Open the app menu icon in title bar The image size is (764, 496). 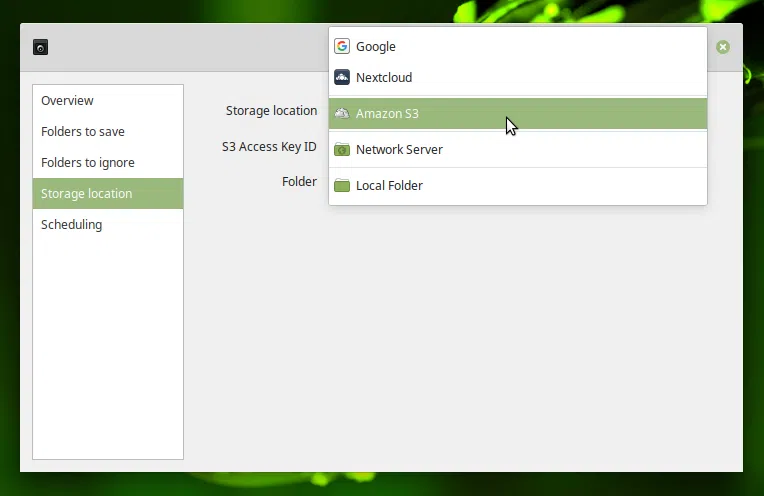point(40,47)
